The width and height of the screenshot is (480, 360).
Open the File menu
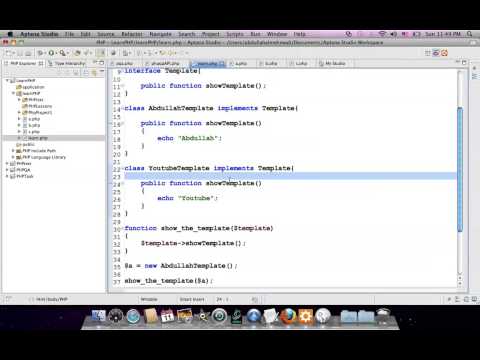point(69,34)
